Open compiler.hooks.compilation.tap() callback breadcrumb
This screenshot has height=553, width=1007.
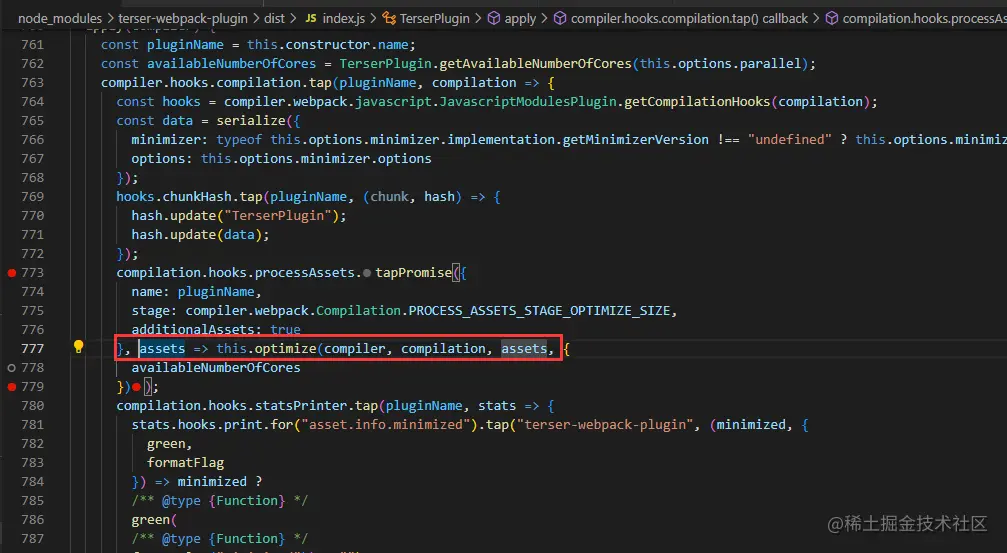[689, 19]
